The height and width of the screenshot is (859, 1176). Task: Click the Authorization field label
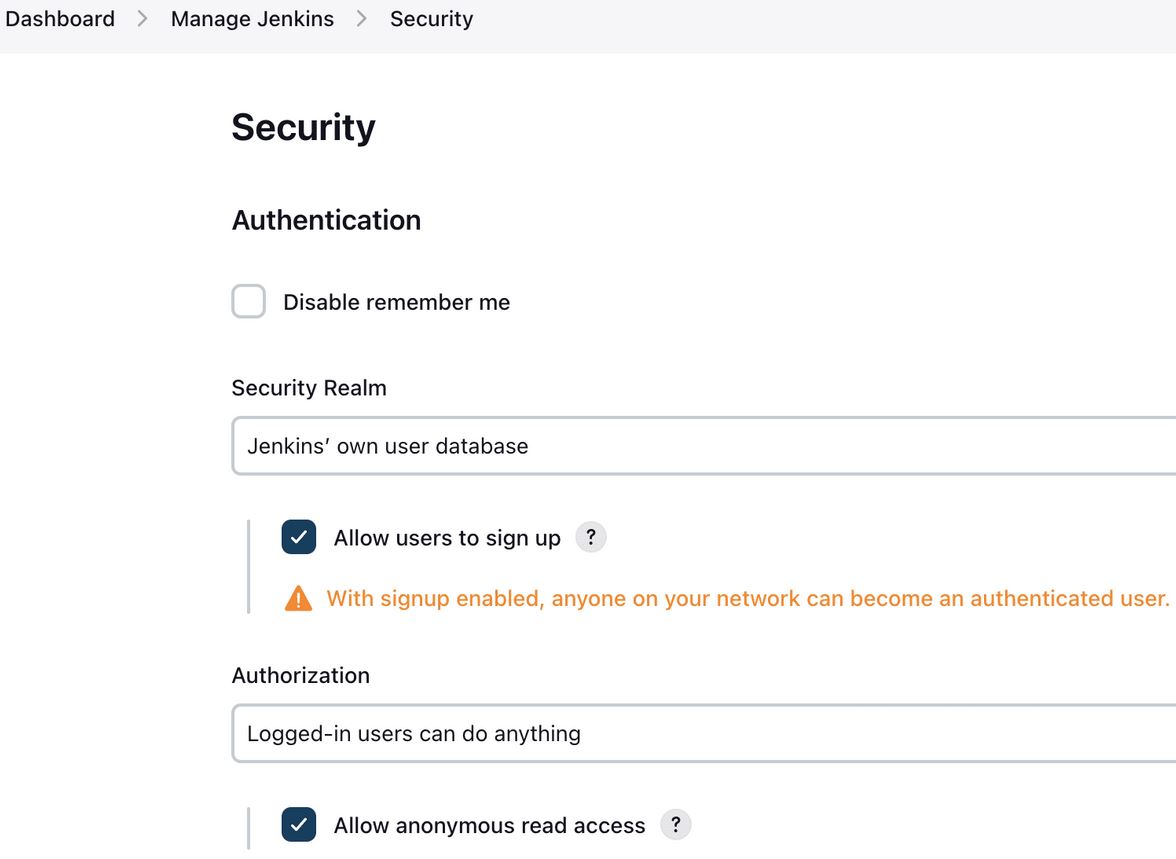point(301,676)
